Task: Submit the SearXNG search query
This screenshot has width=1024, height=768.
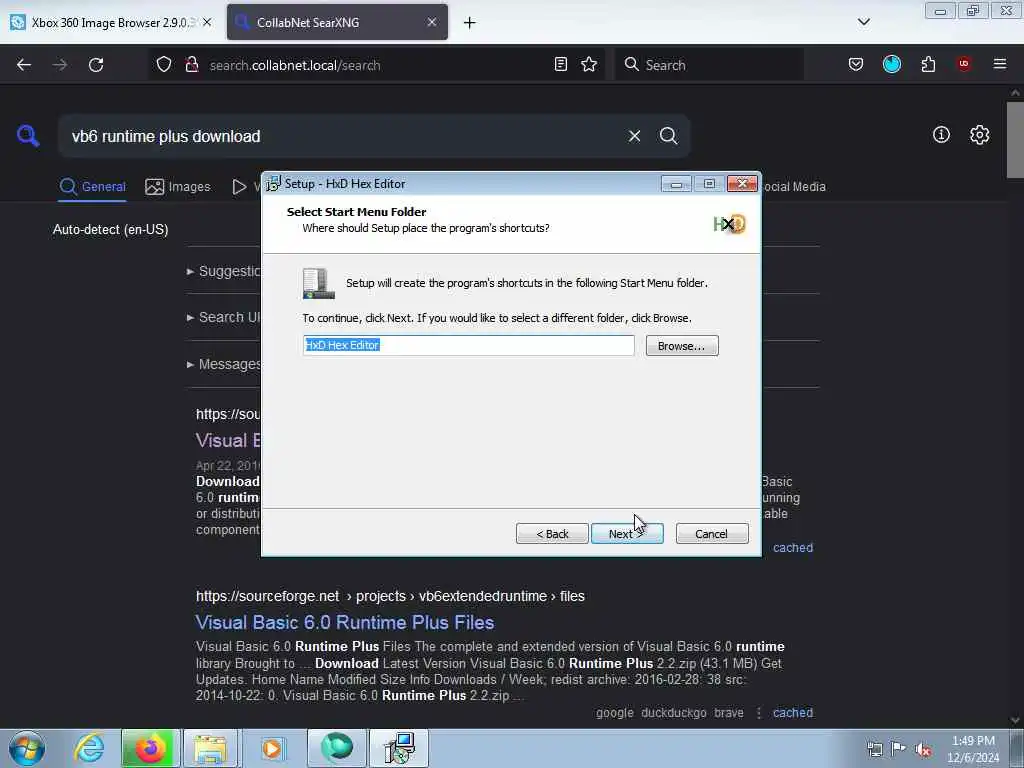Action: tap(669, 136)
